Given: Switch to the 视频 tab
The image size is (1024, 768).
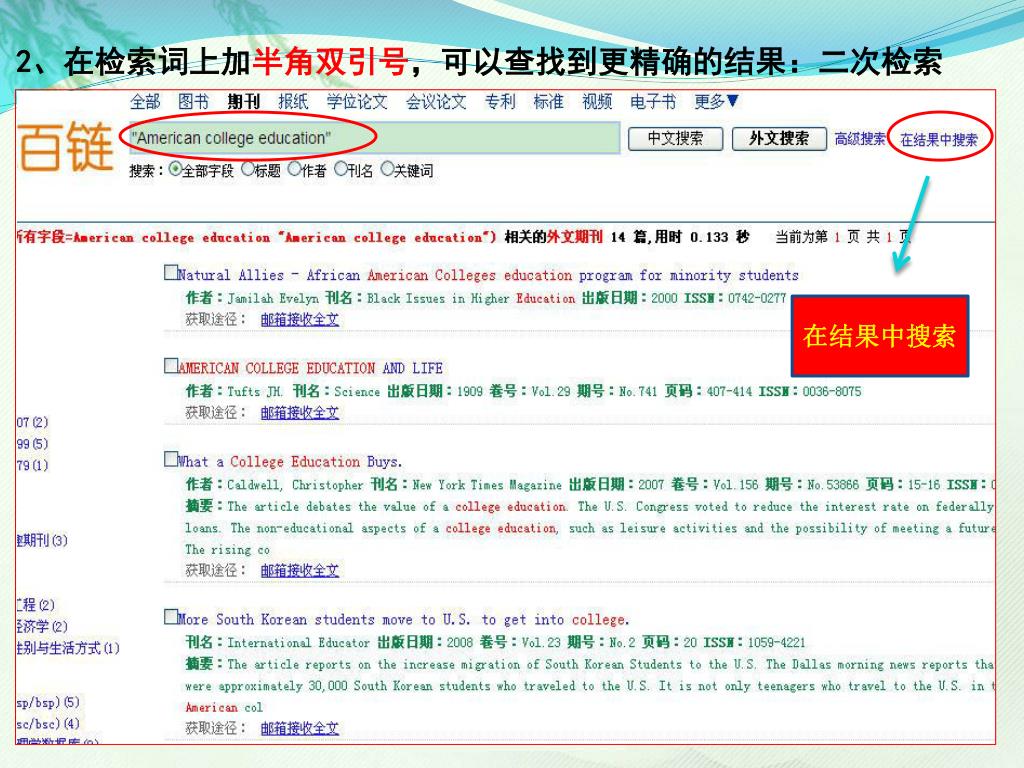Looking at the screenshot, I should [597, 101].
